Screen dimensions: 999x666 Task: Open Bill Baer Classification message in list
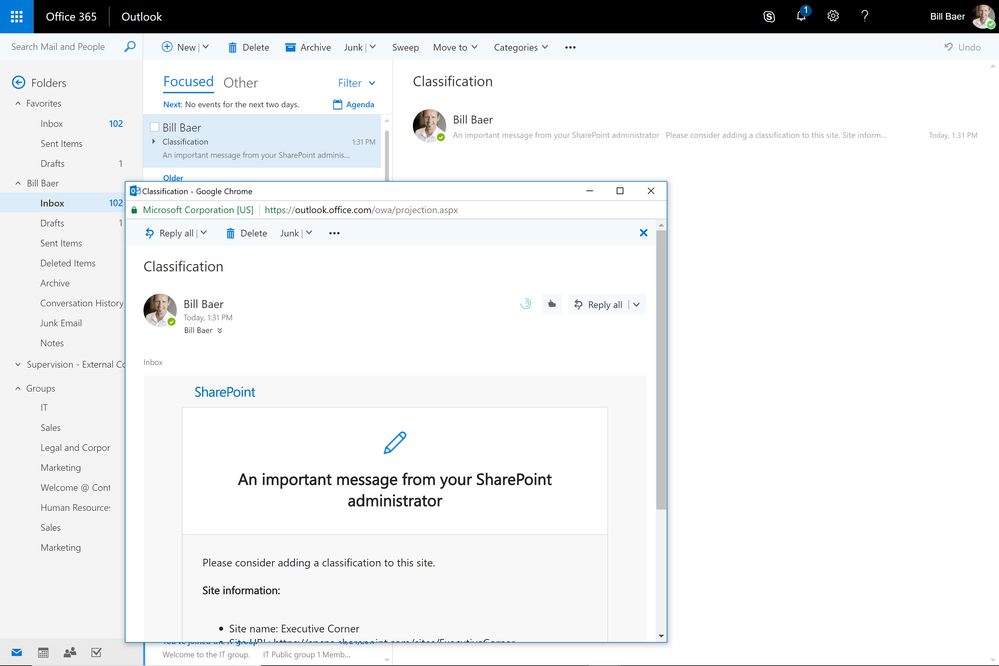[262, 141]
